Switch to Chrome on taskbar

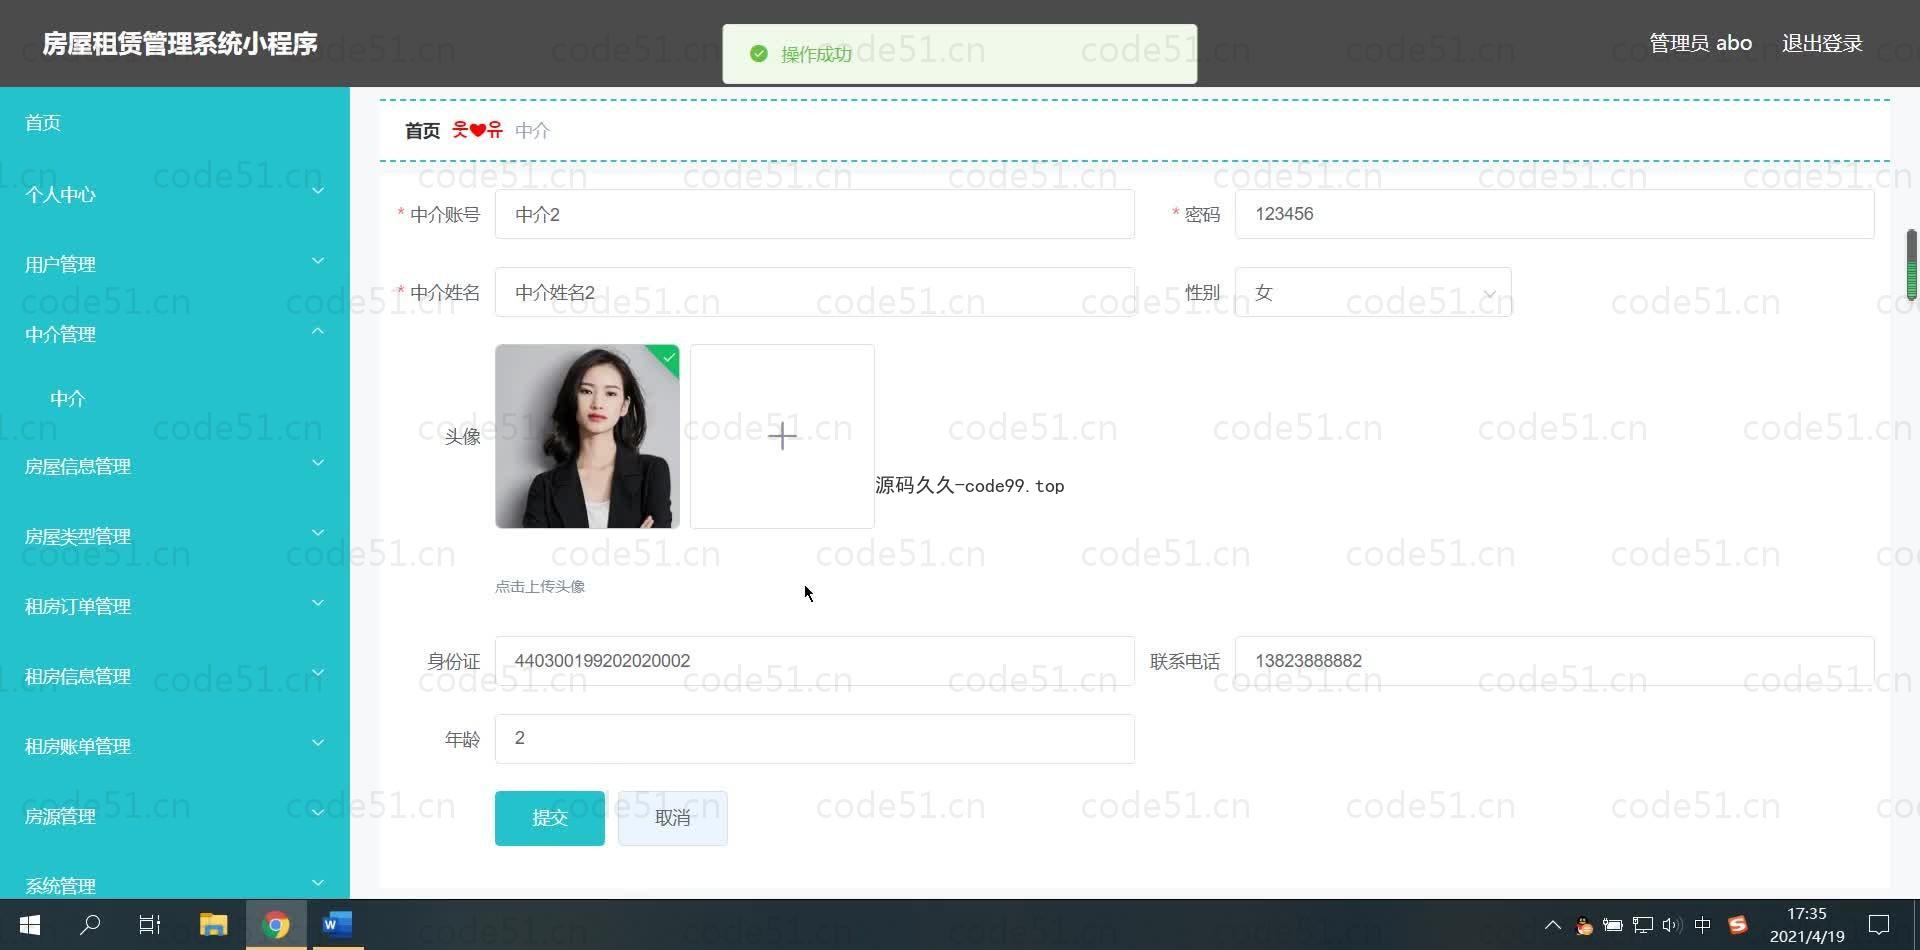[276, 925]
